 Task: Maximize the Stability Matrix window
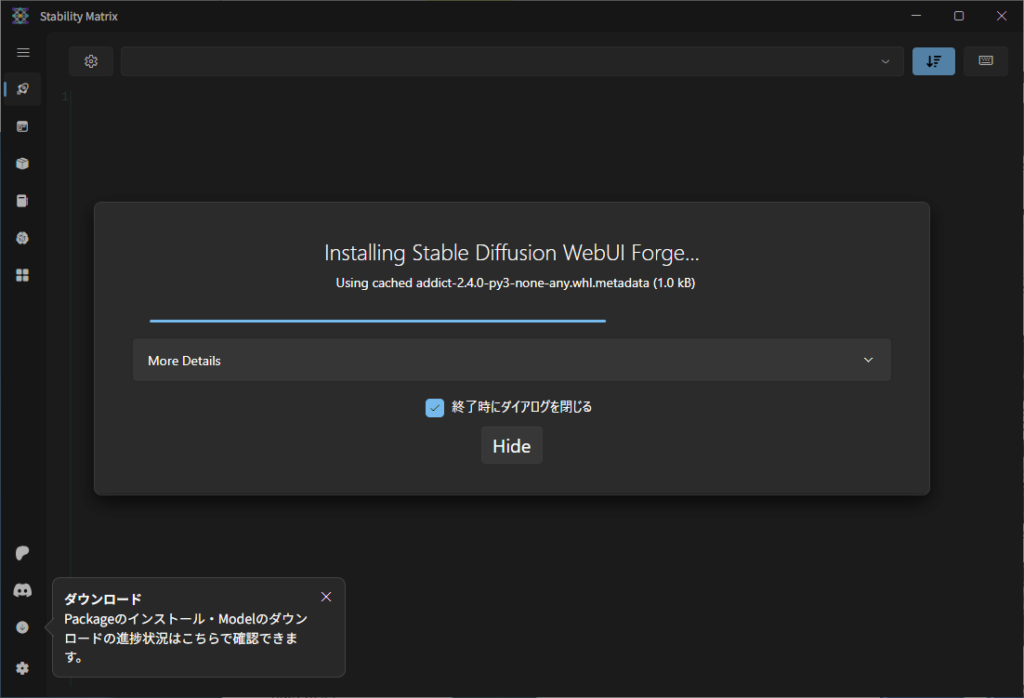coord(959,16)
